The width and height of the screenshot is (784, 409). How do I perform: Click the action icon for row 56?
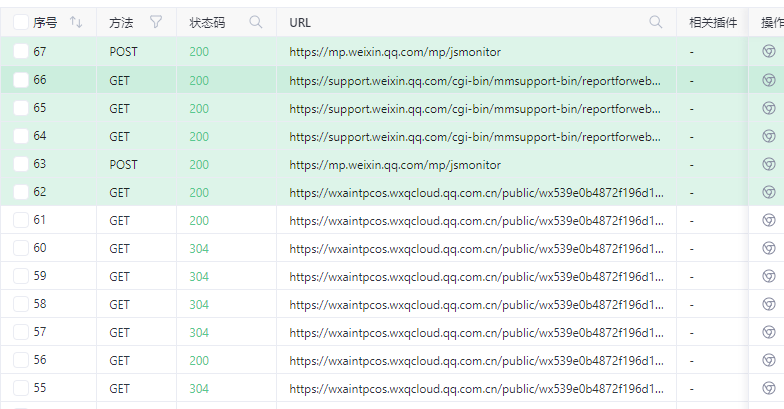(768, 360)
